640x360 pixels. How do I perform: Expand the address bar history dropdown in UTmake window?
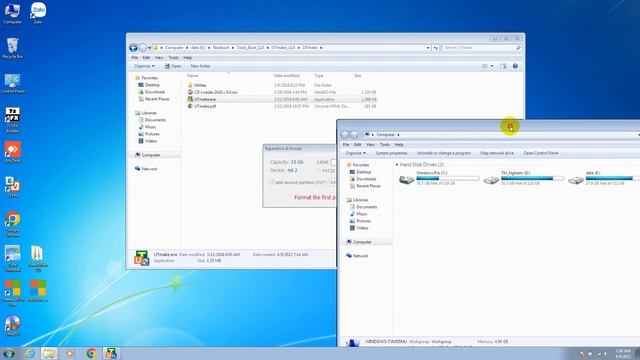428,48
